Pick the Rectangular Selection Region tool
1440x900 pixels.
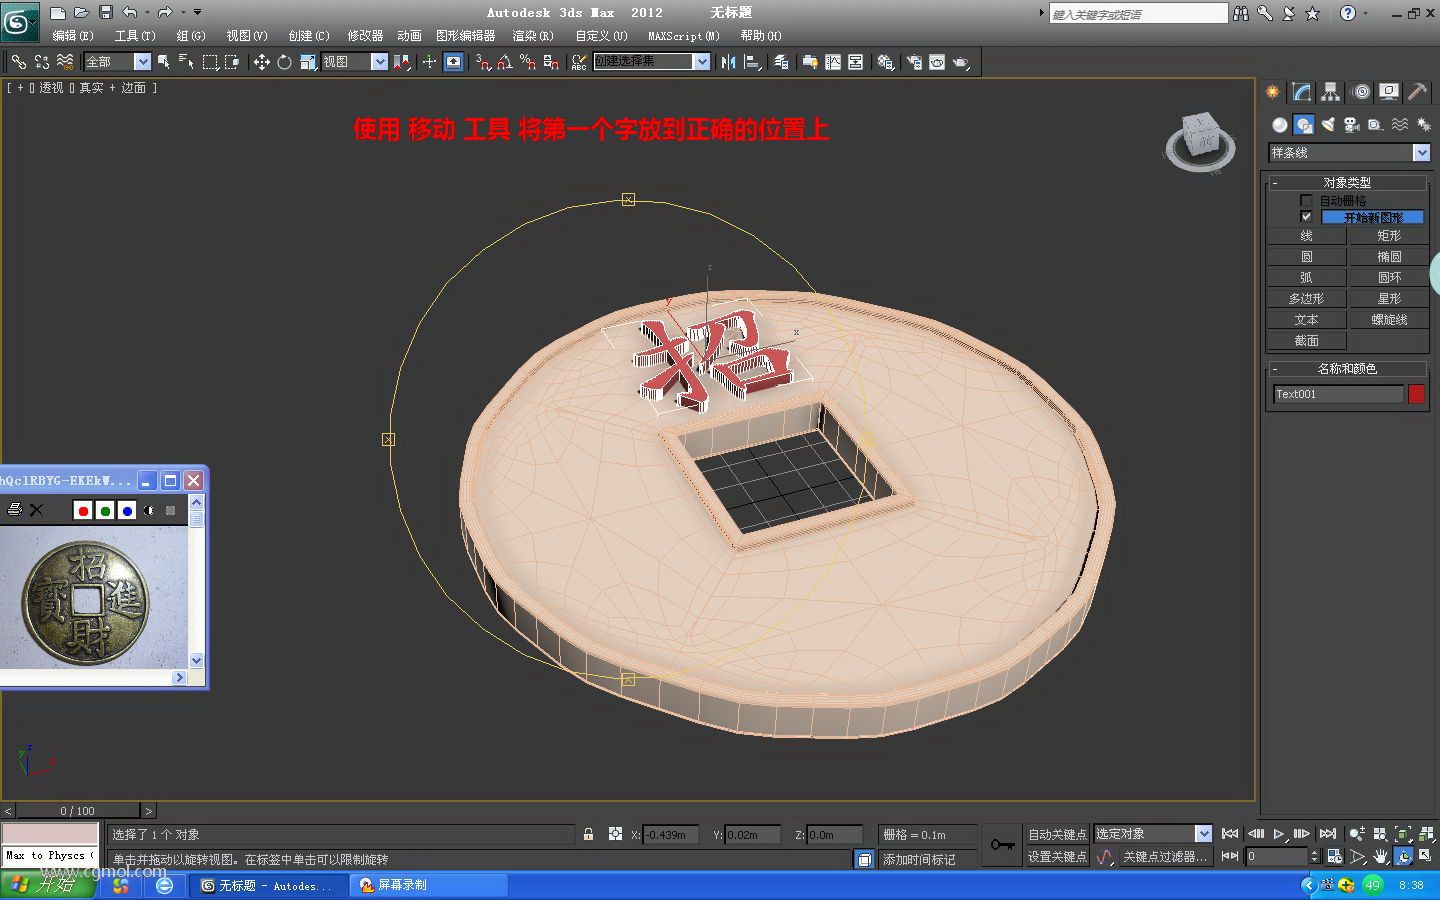(x=210, y=62)
